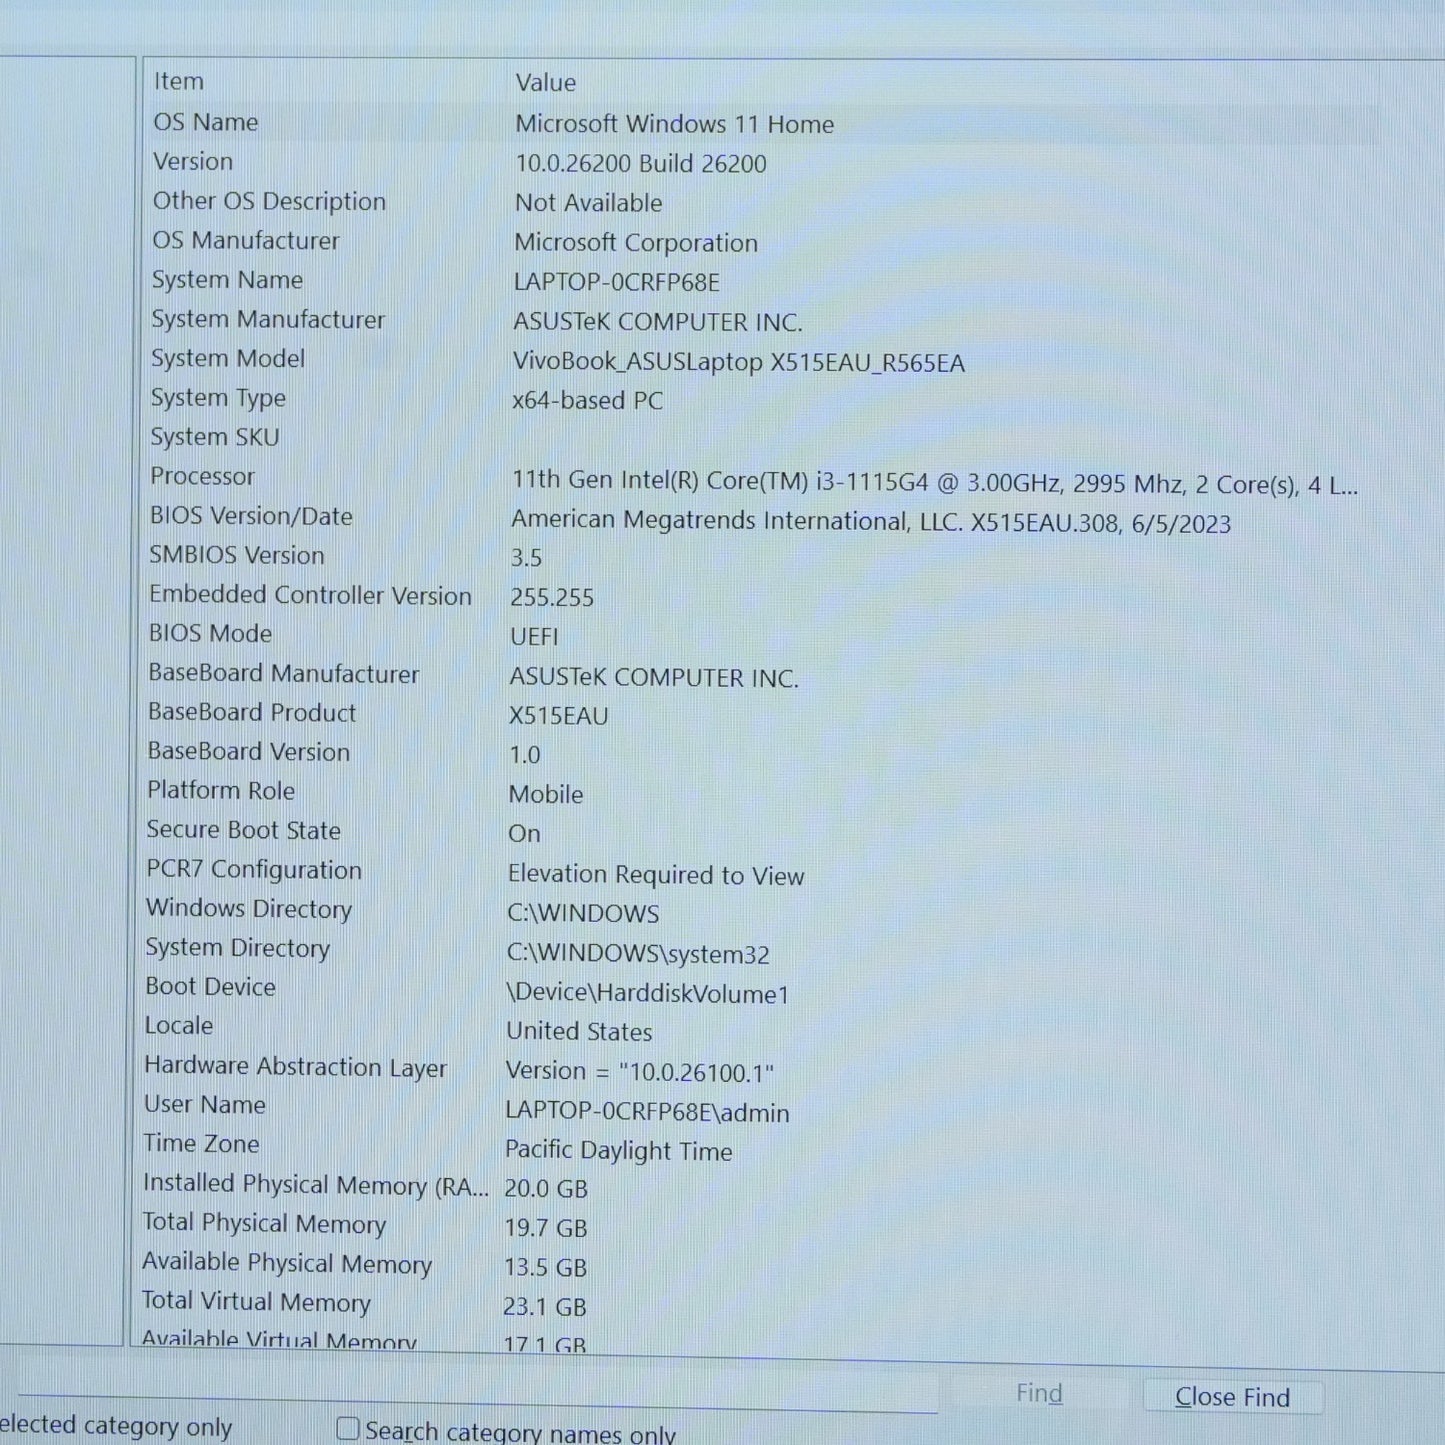The width and height of the screenshot is (1445, 1445).
Task: Select the Embedded Controller Version row
Action: [310, 595]
